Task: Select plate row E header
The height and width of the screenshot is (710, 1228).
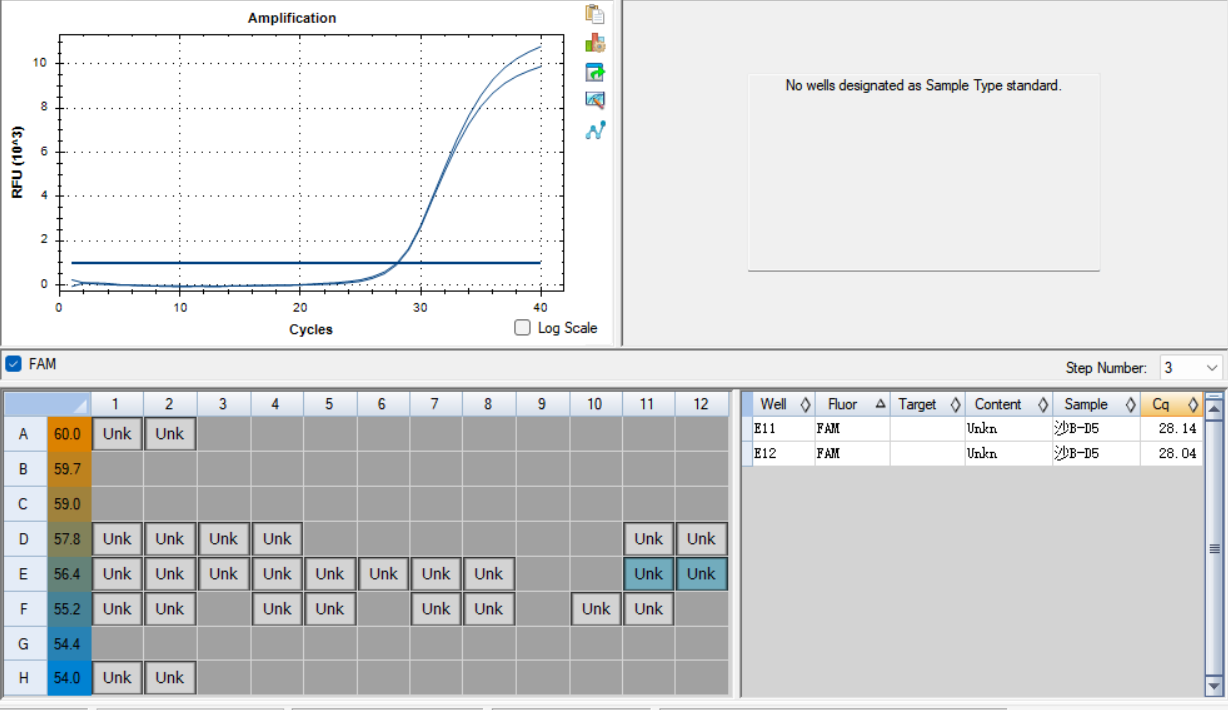Action: [x=24, y=574]
